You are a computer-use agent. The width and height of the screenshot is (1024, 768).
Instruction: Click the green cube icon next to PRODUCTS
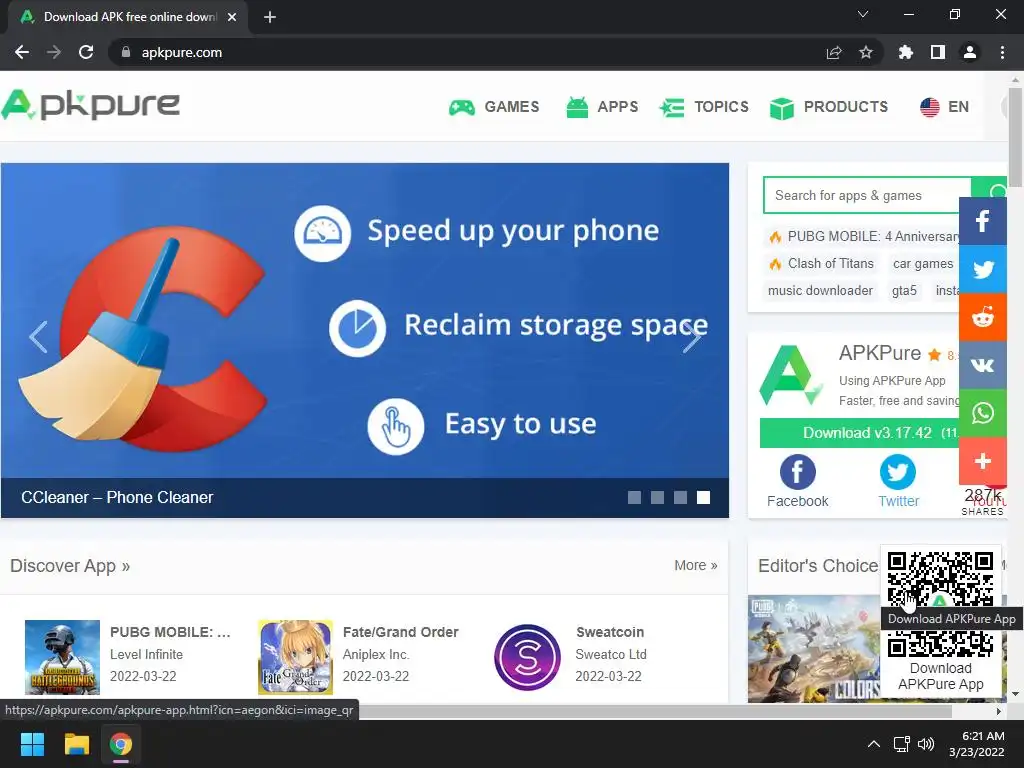[782, 108]
